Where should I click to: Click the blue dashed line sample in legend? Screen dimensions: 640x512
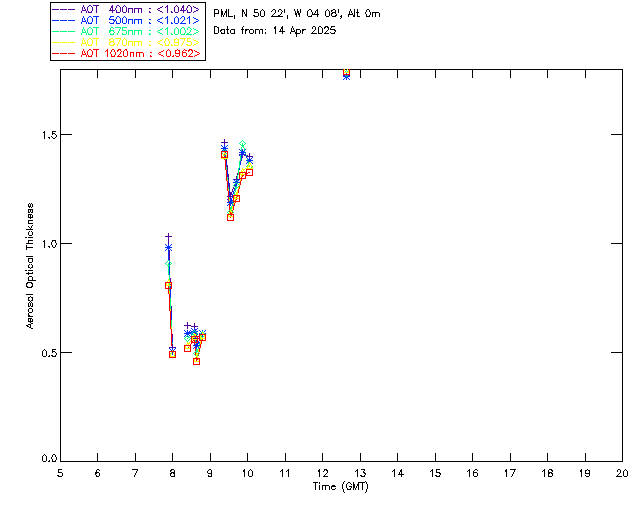[x=64, y=20]
